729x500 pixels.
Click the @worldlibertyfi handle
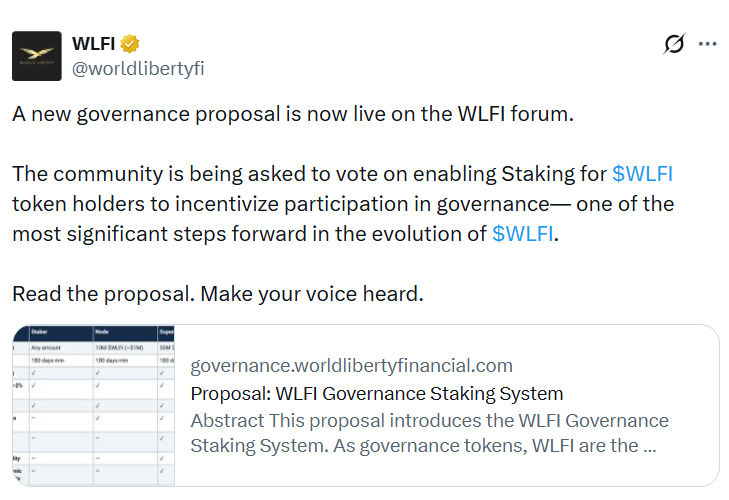tap(138, 68)
